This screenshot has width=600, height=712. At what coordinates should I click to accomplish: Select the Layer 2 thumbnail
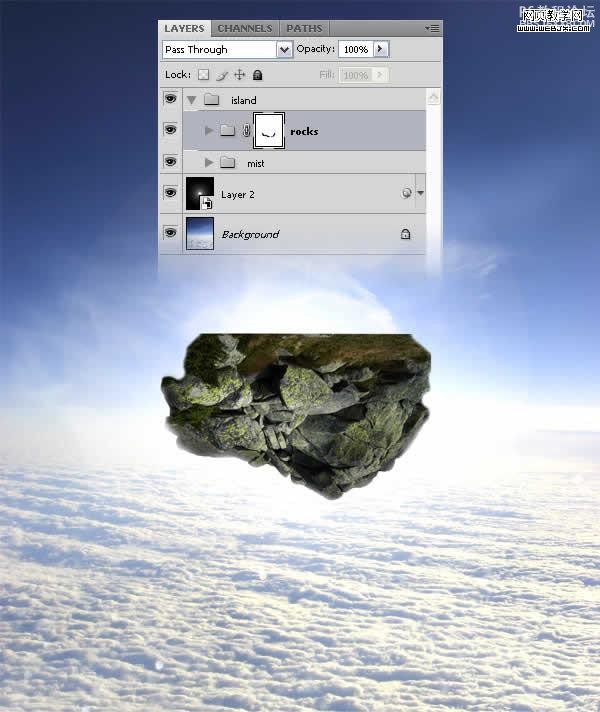click(200, 193)
